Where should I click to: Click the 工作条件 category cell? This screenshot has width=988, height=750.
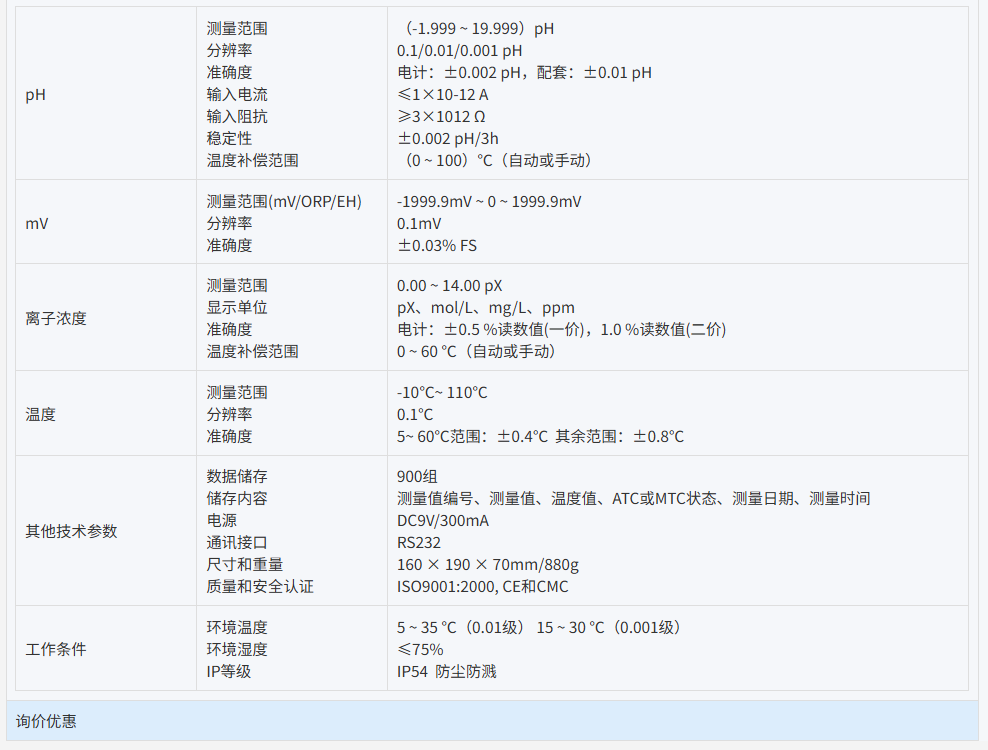point(56,649)
